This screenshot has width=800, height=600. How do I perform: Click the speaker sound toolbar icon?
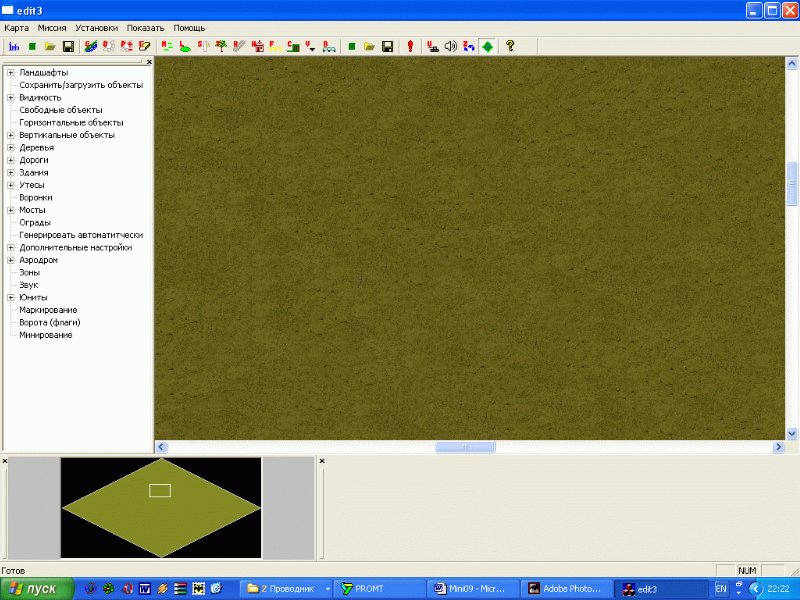coord(451,46)
